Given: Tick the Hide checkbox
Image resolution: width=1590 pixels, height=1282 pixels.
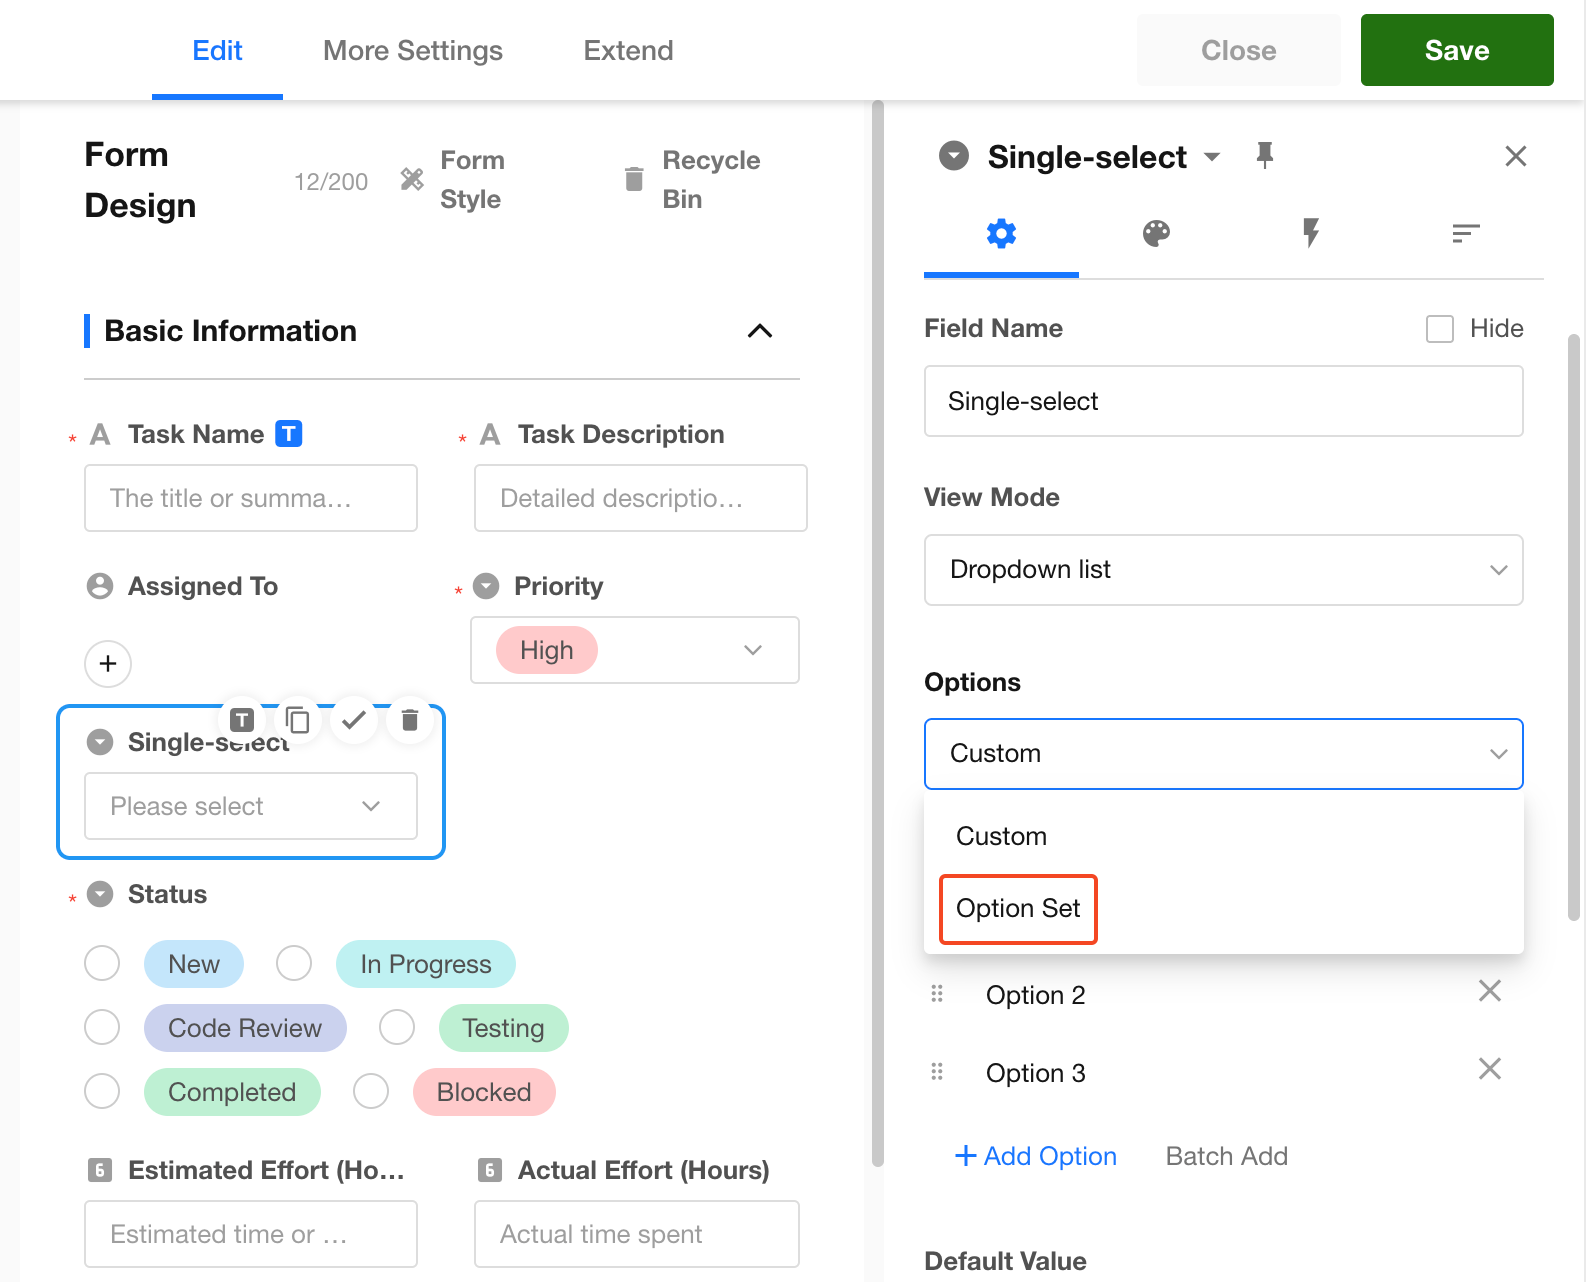Looking at the screenshot, I should tap(1439, 329).
